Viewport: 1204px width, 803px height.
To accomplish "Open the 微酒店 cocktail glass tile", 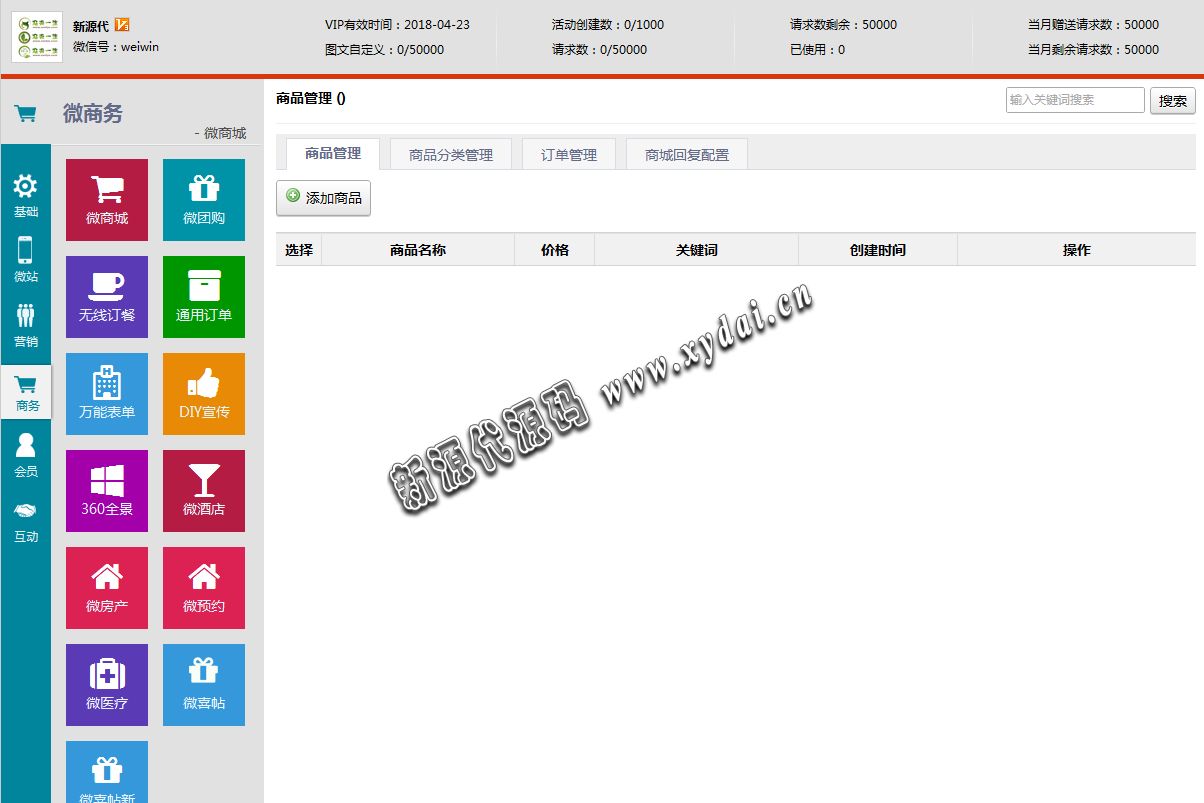I will (204, 491).
